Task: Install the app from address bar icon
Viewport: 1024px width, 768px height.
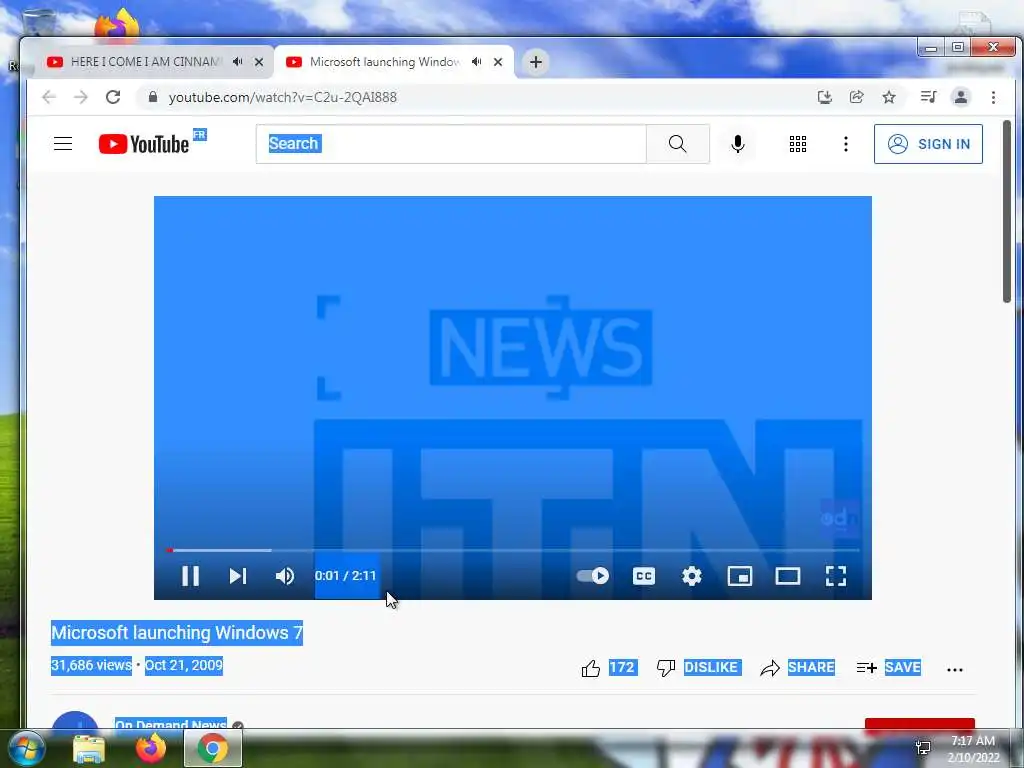Action: point(825,97)
